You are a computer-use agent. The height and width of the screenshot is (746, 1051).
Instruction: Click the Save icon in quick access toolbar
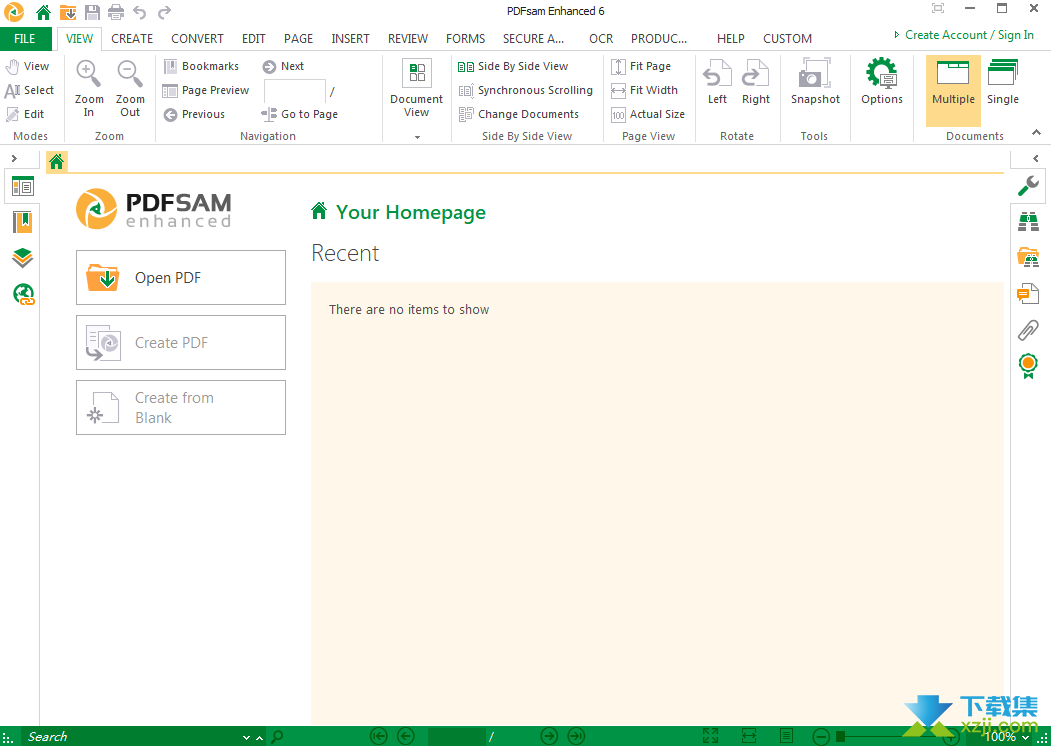92,11
